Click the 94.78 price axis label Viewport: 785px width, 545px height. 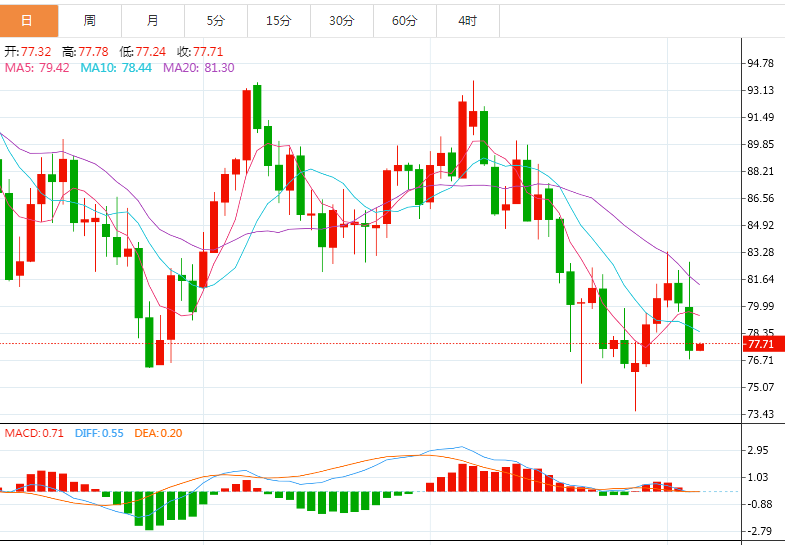pyautogui.click(x=760, y=63)
